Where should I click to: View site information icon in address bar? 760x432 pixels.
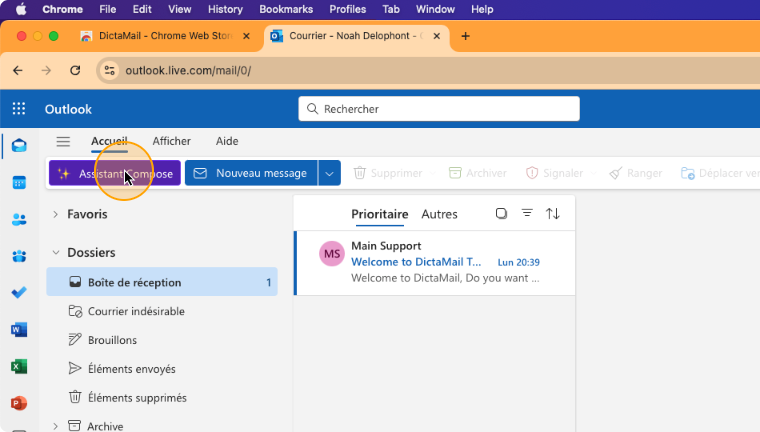click(x=110, y=71)
